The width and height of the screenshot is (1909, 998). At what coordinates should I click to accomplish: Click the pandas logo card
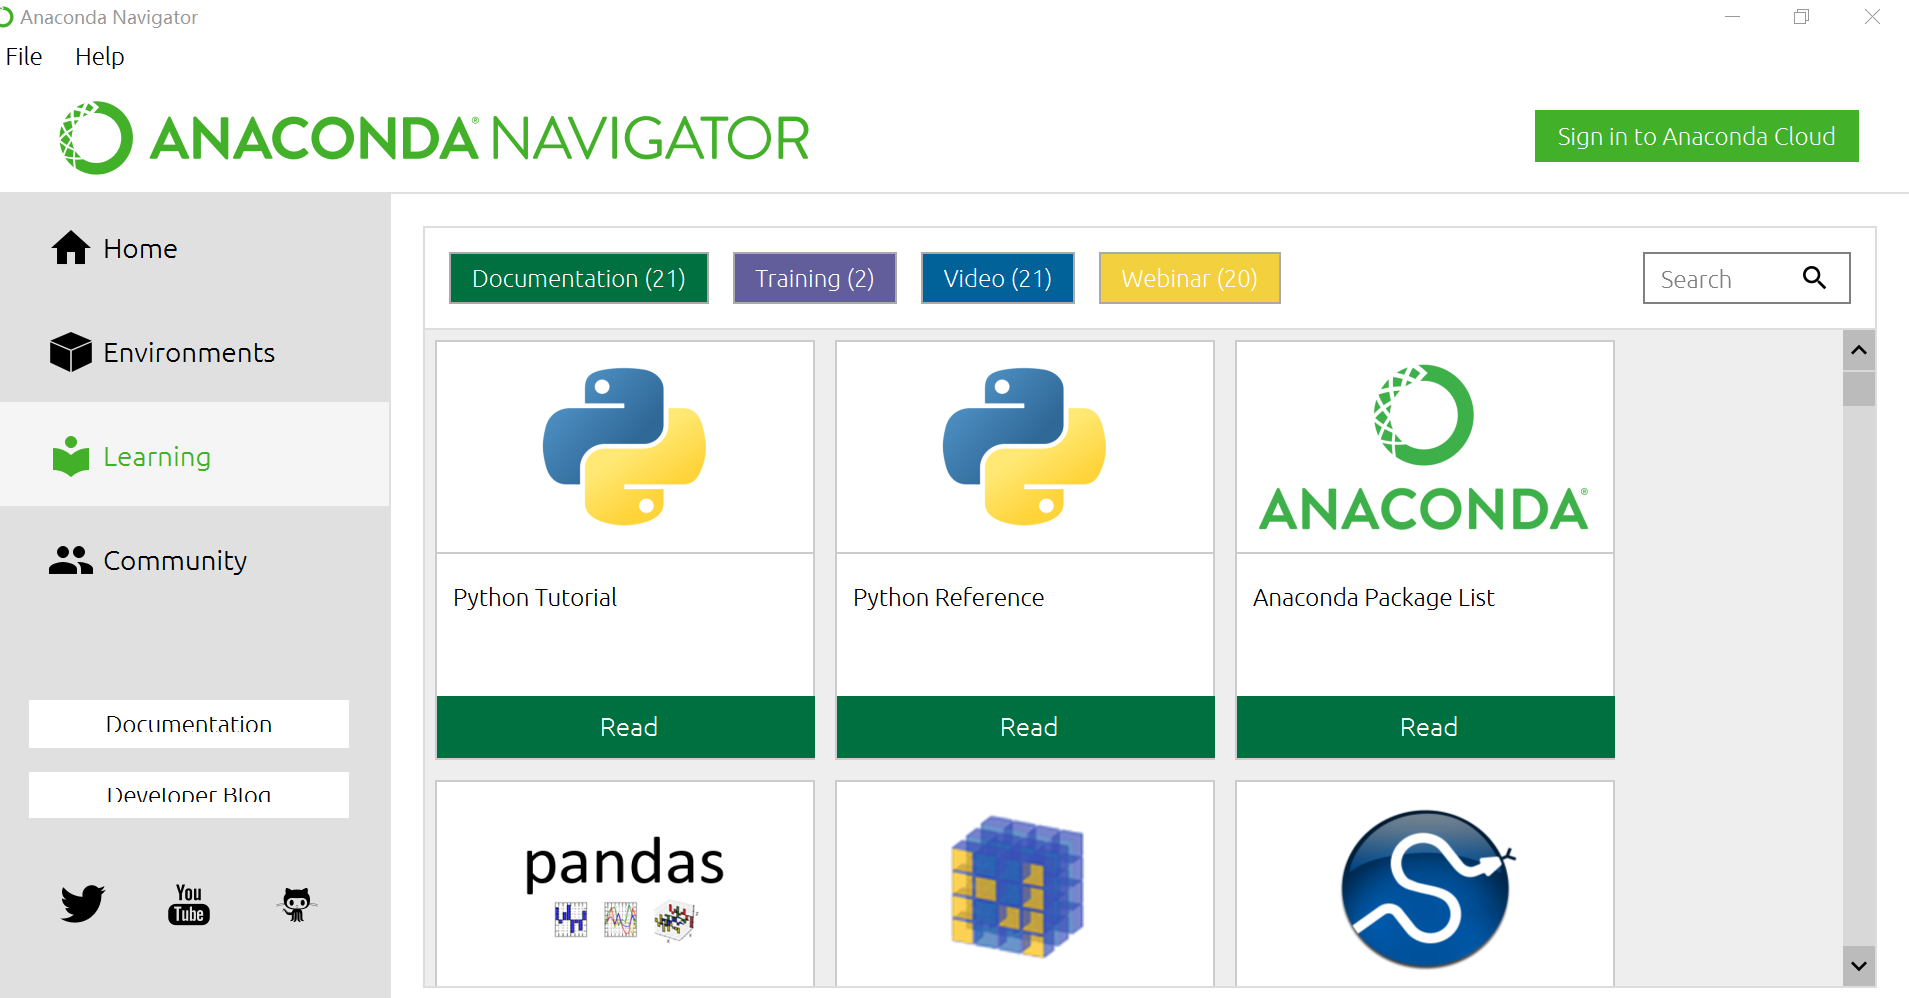(625, 884)
